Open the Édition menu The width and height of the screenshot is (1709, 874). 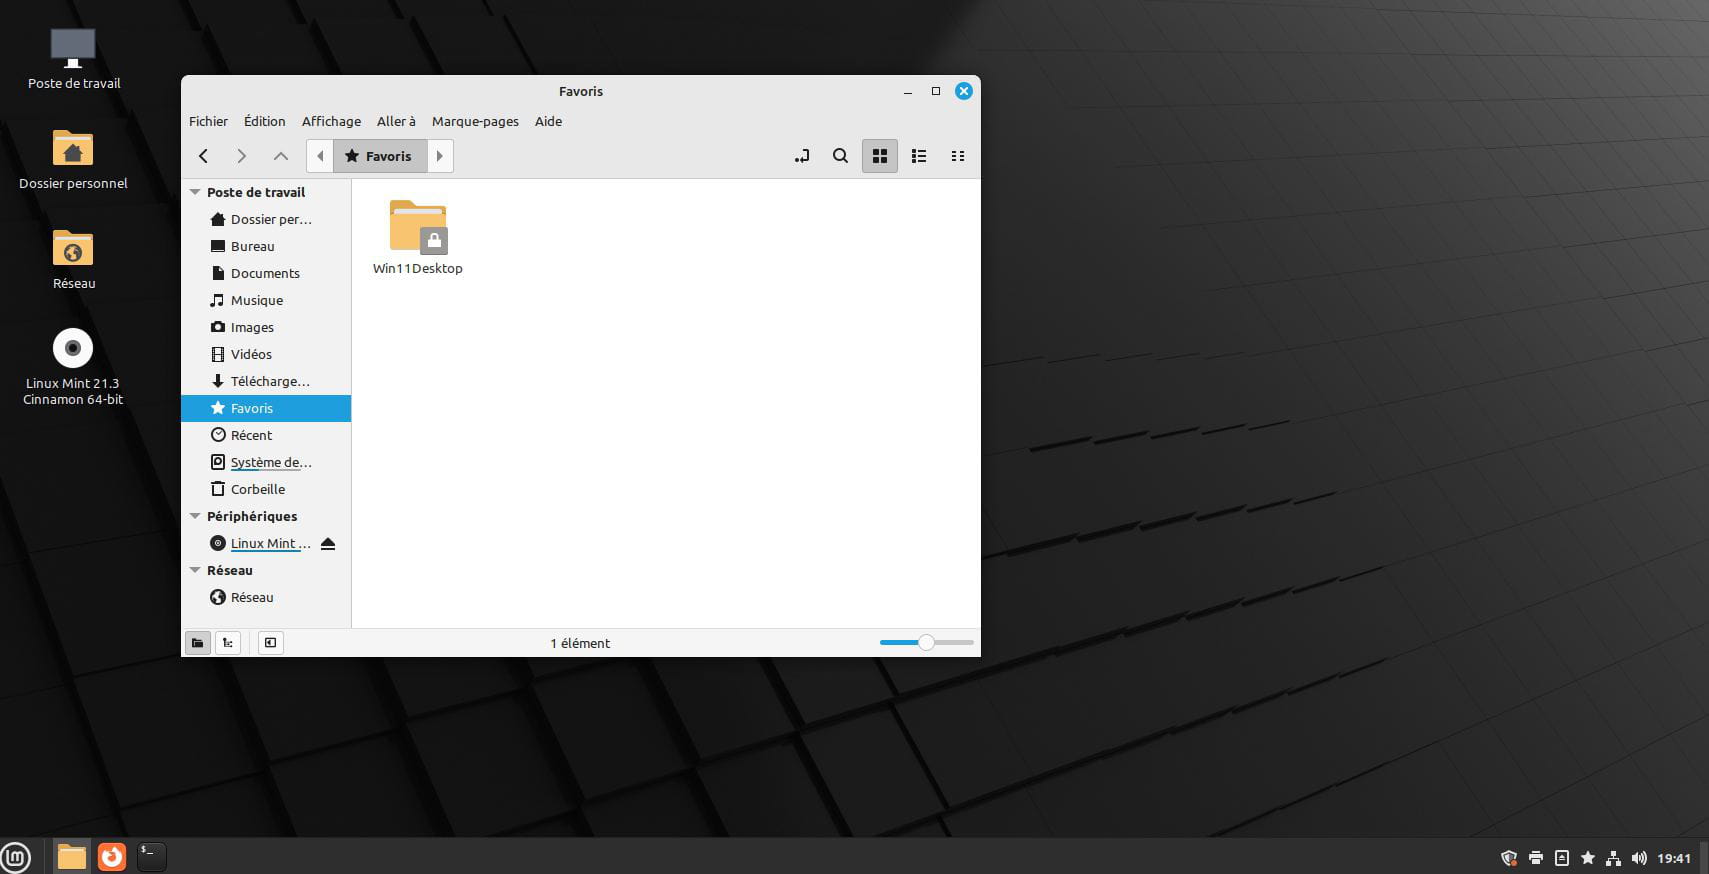[x=264, y=121]
